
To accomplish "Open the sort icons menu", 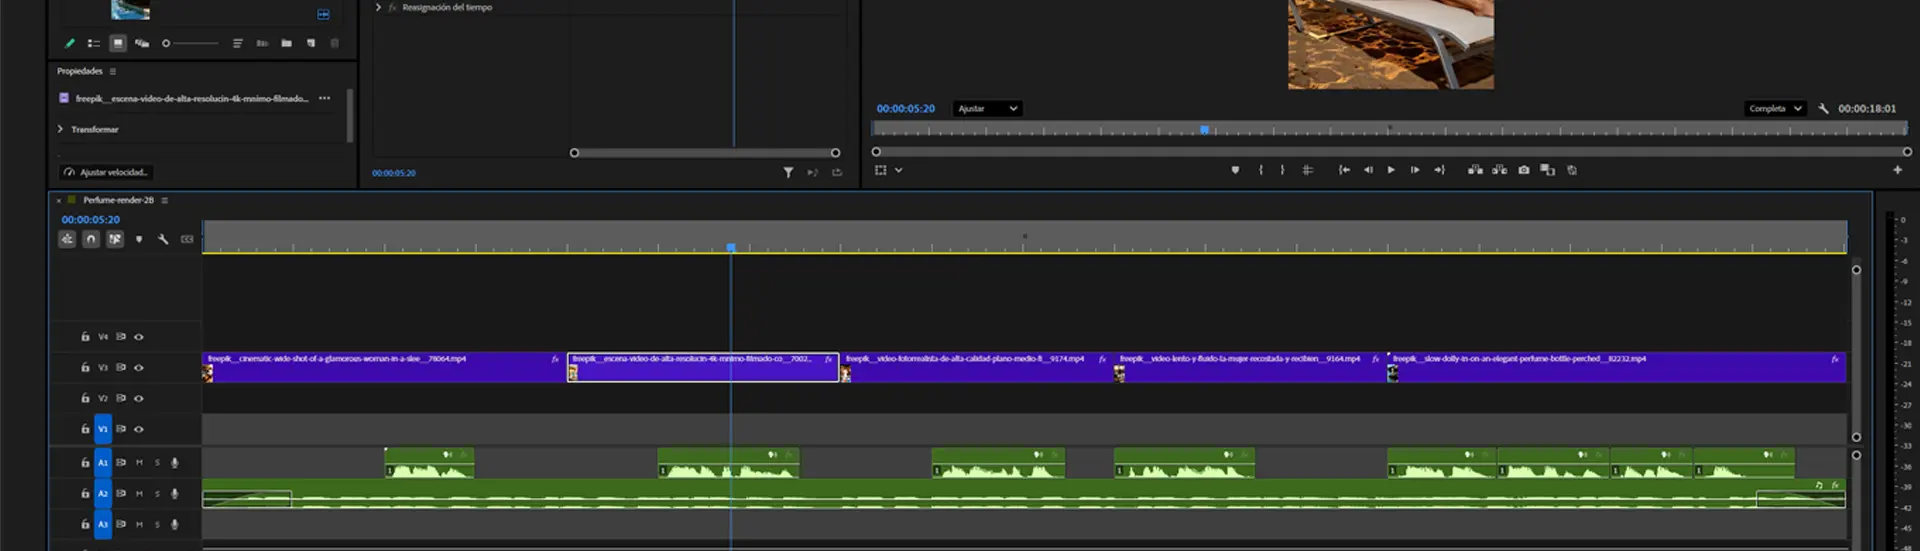I will (x=238, y=43).
